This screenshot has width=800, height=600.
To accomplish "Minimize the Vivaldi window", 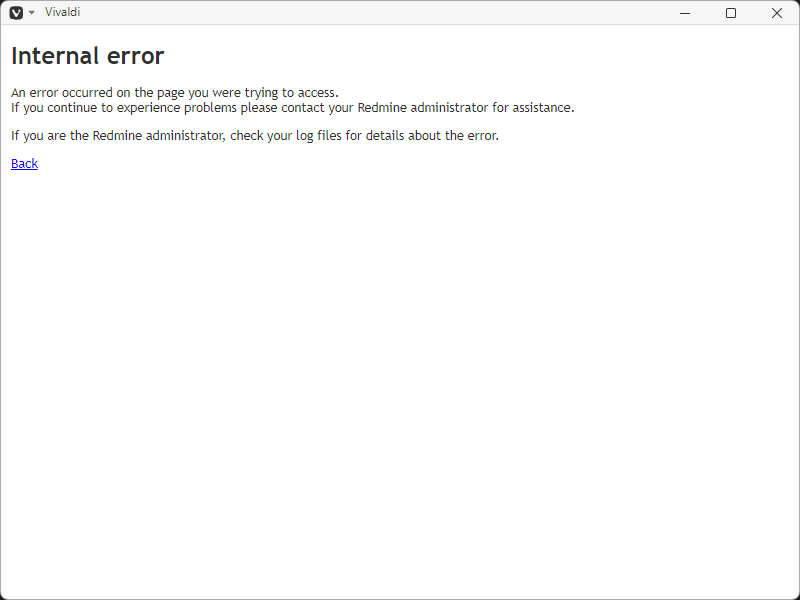I will [x=684, y=13].
